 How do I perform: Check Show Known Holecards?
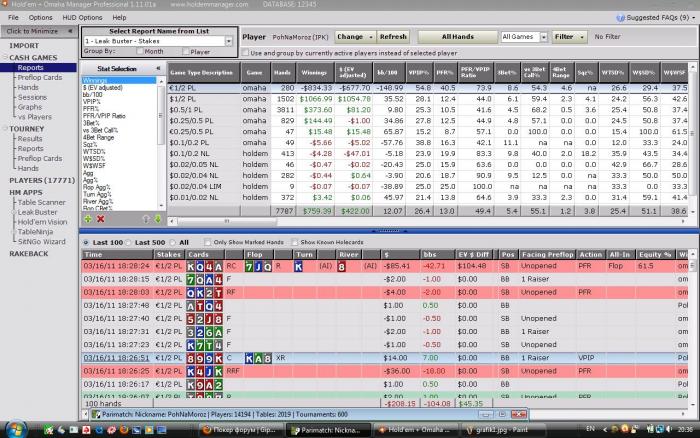click(295, 242)
